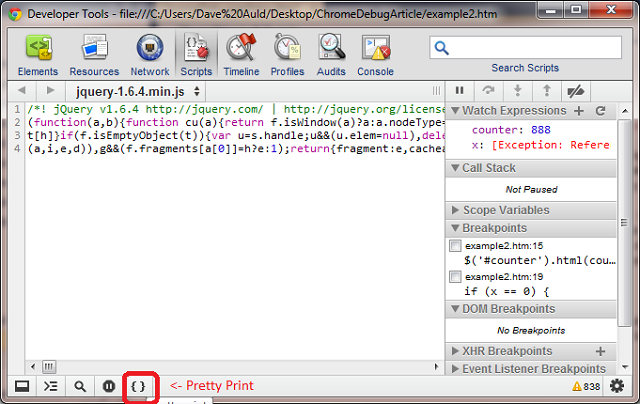This screenshot has height=404, width=640.
Task: Refresh watch expressions
Action: [x=600, y=111]
